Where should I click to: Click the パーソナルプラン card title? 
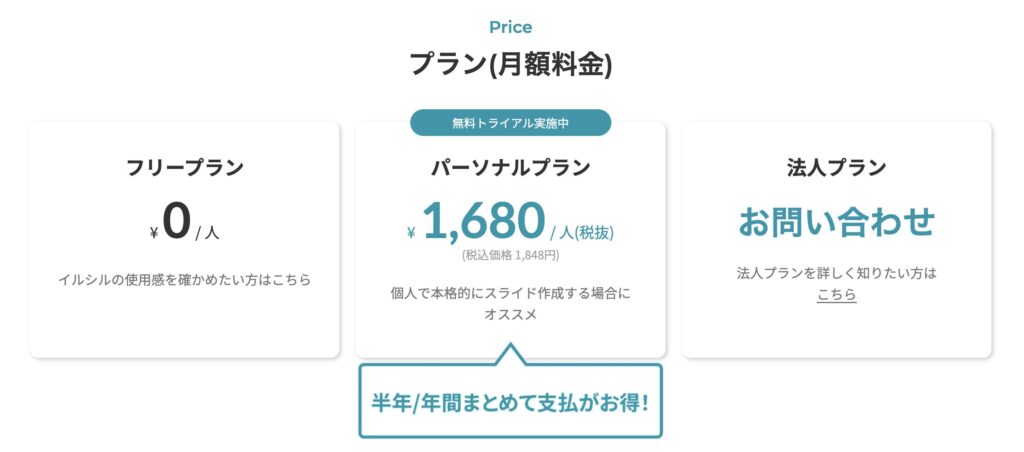coord(510,167)
